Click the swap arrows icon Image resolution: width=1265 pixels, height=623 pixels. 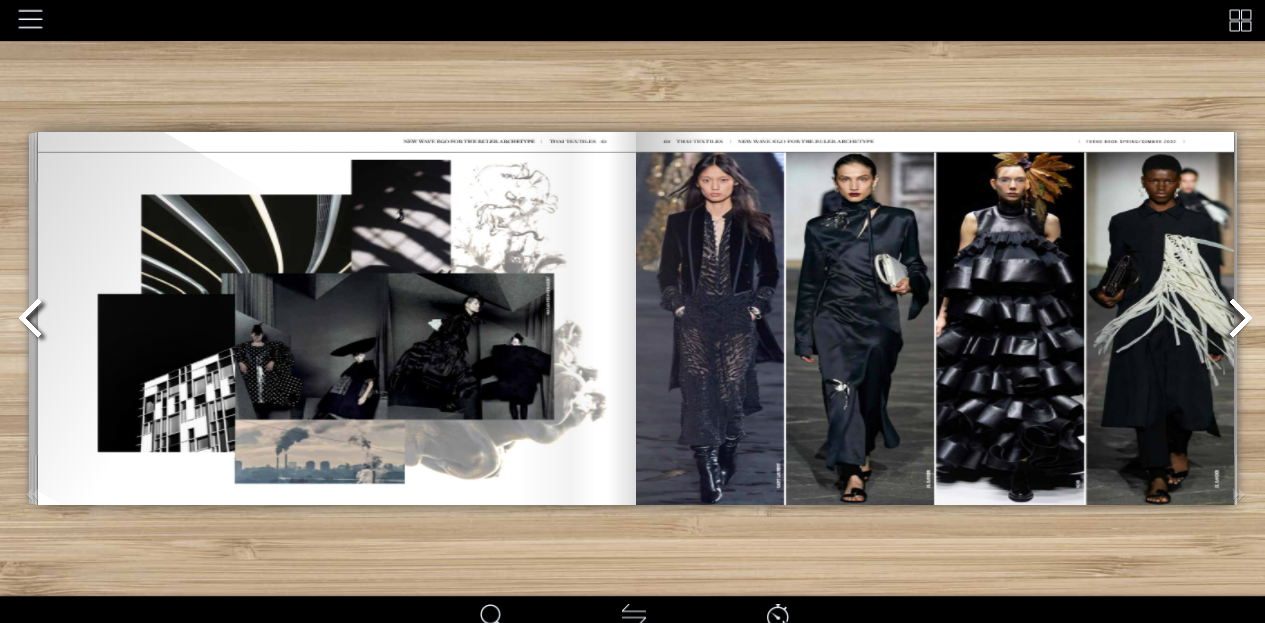(634, 614)
